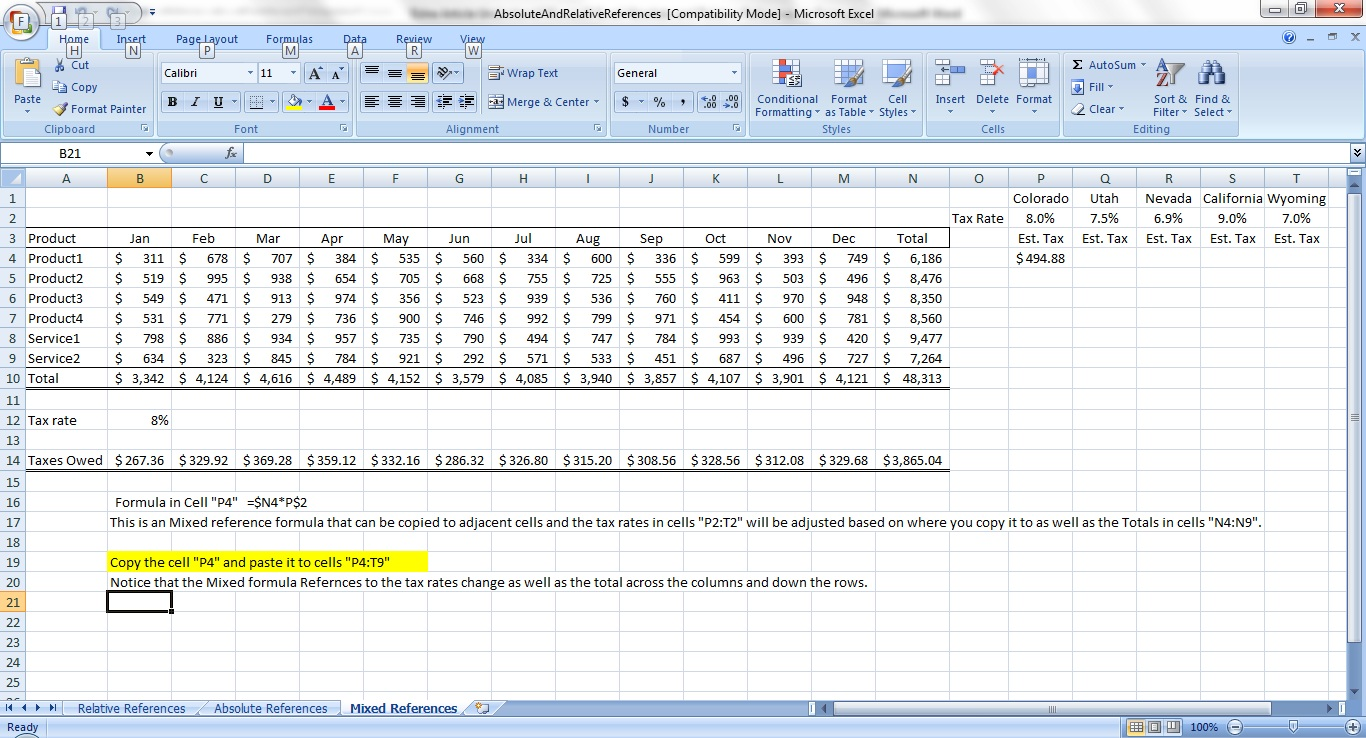Image resolution: width=1366 pixels, height=738 pixels.
Task: Open the Page Layout ribbon tab
Action: [x=207, y=39]
